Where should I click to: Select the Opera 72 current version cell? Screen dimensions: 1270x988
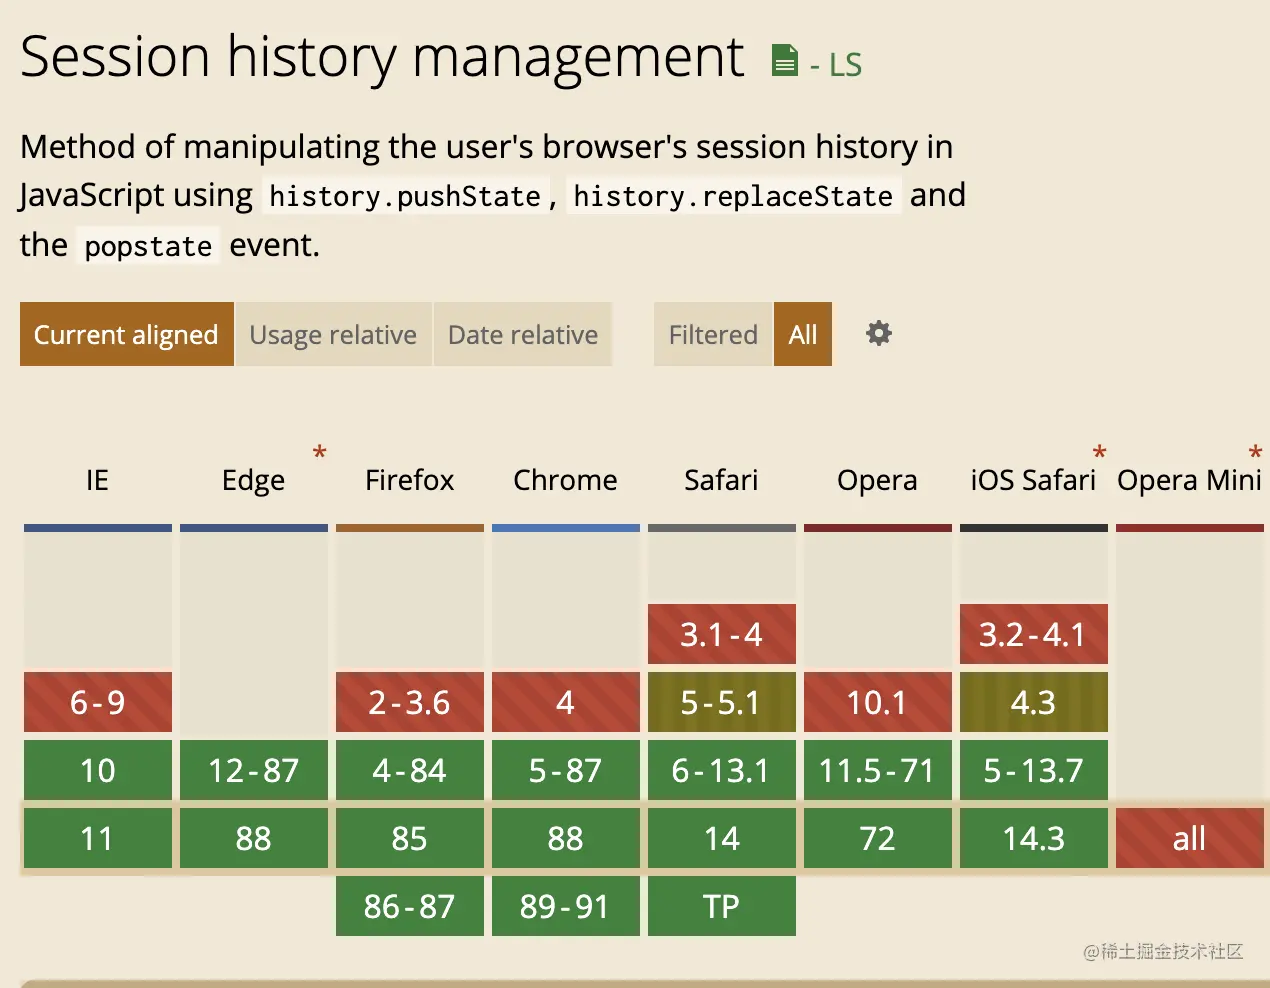(x=878, y=838)
